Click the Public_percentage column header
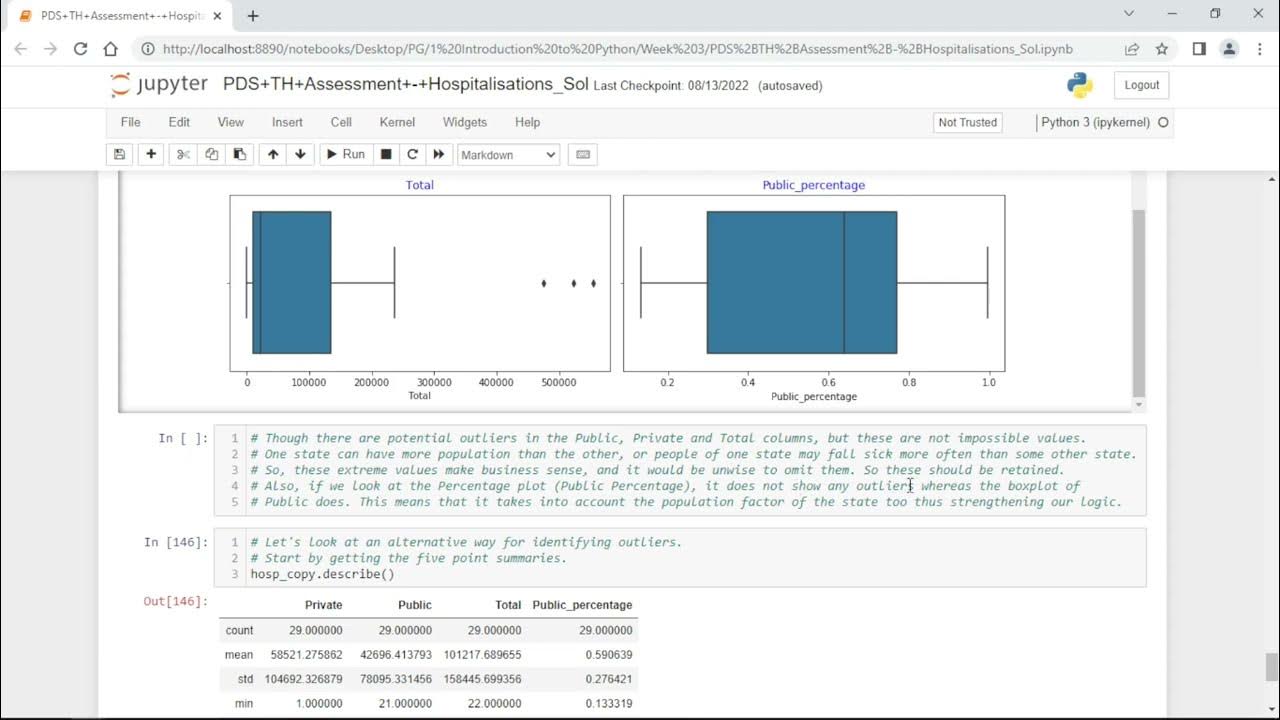This screenshot has width=1280, height=720. 582,605
